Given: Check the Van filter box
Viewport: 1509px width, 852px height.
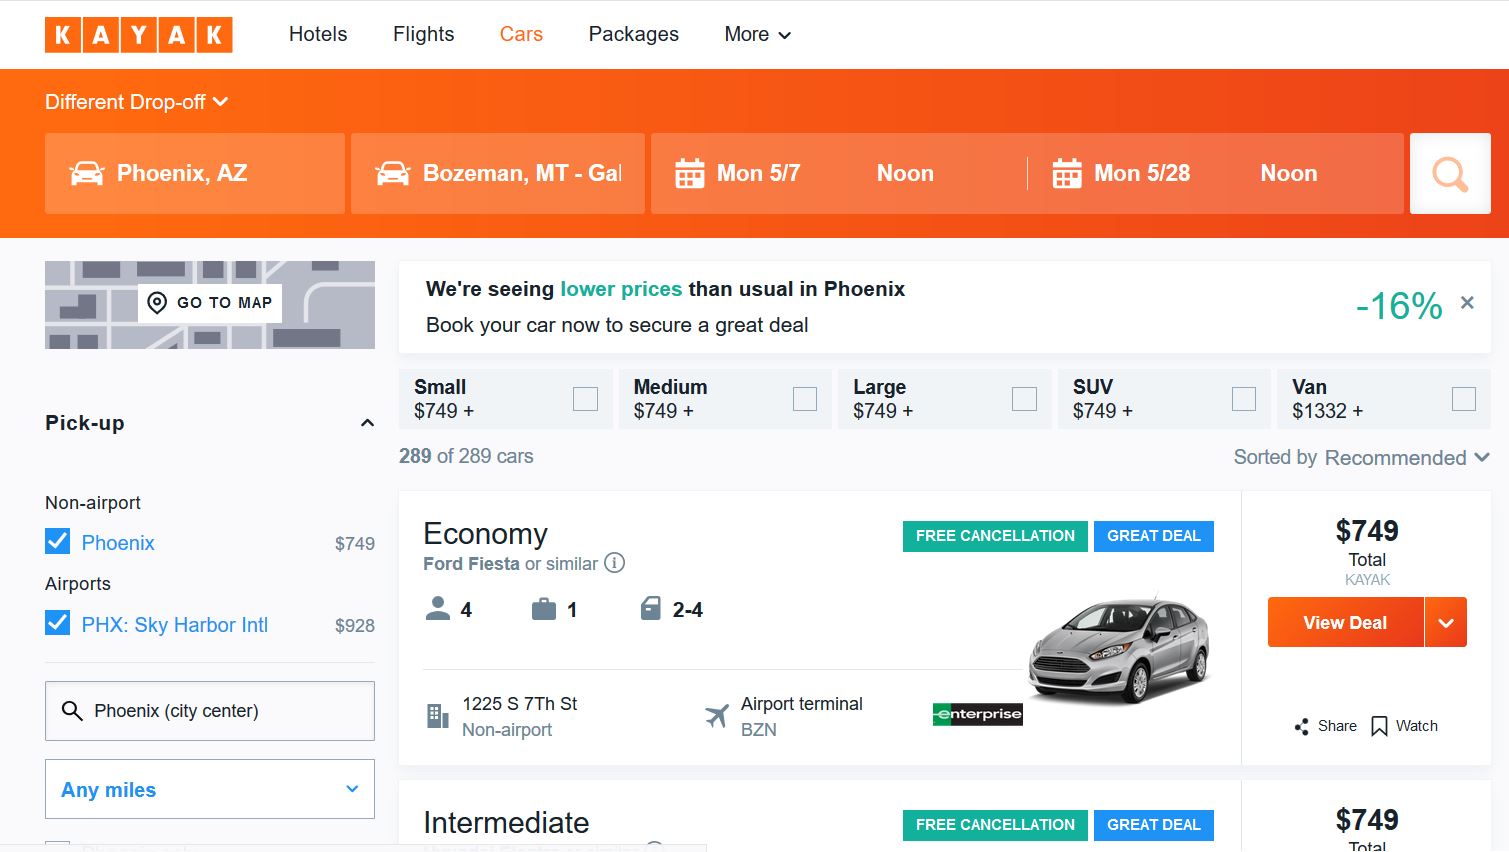Looking at the screenshot, I should click(x=1464, y=399).
